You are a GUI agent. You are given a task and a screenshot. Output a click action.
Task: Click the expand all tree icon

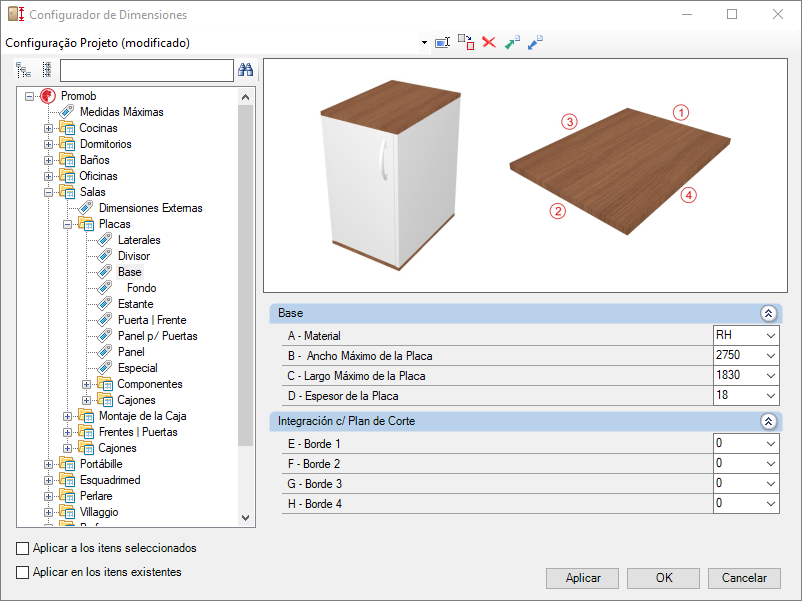coord(24,70)
